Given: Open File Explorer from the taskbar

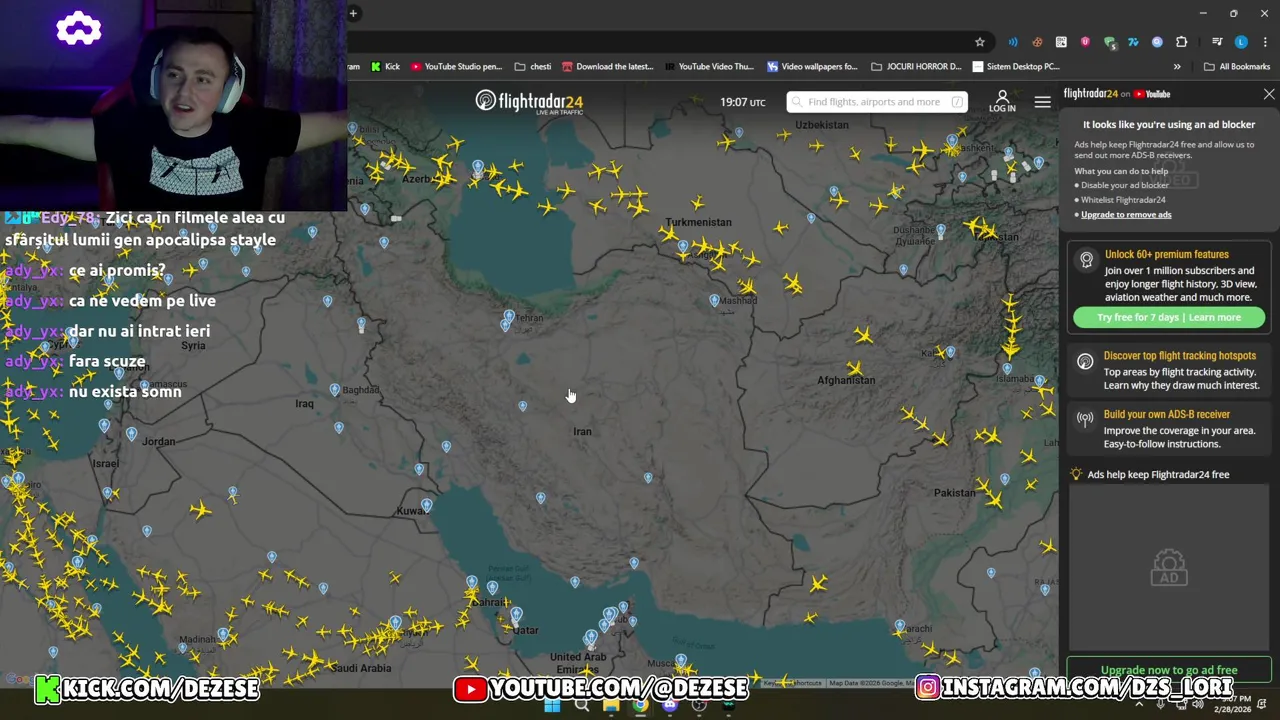Looking at the screenshot, I should (x=610, y=706).
